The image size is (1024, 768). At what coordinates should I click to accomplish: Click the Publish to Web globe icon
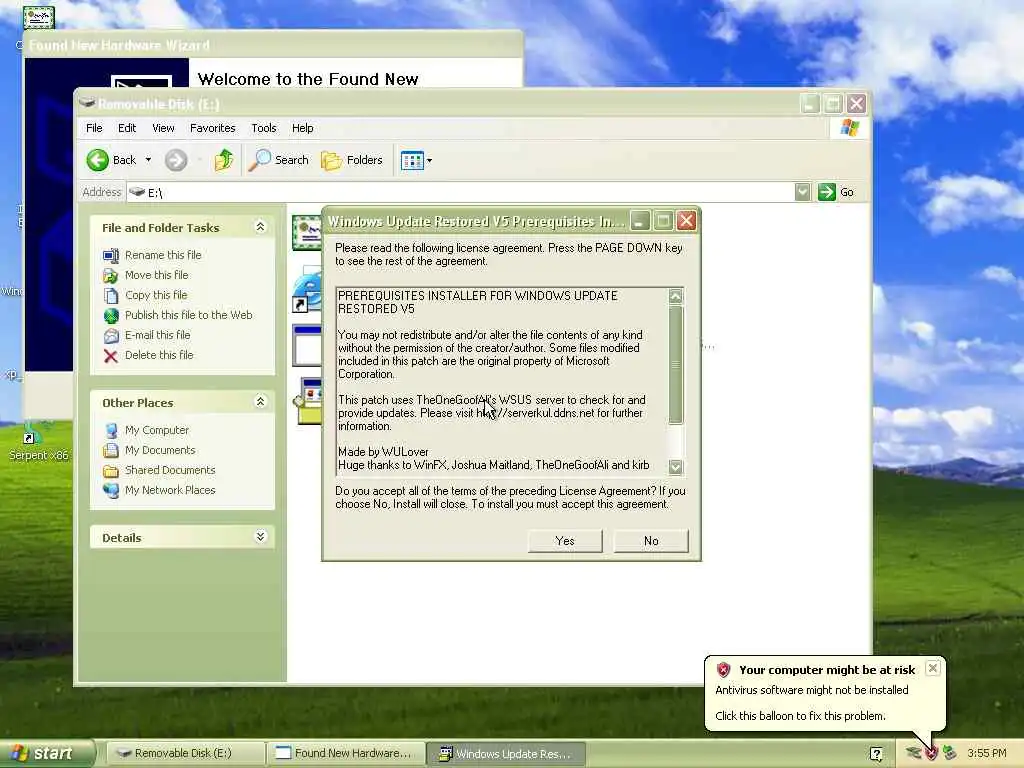tap(111, 315)
